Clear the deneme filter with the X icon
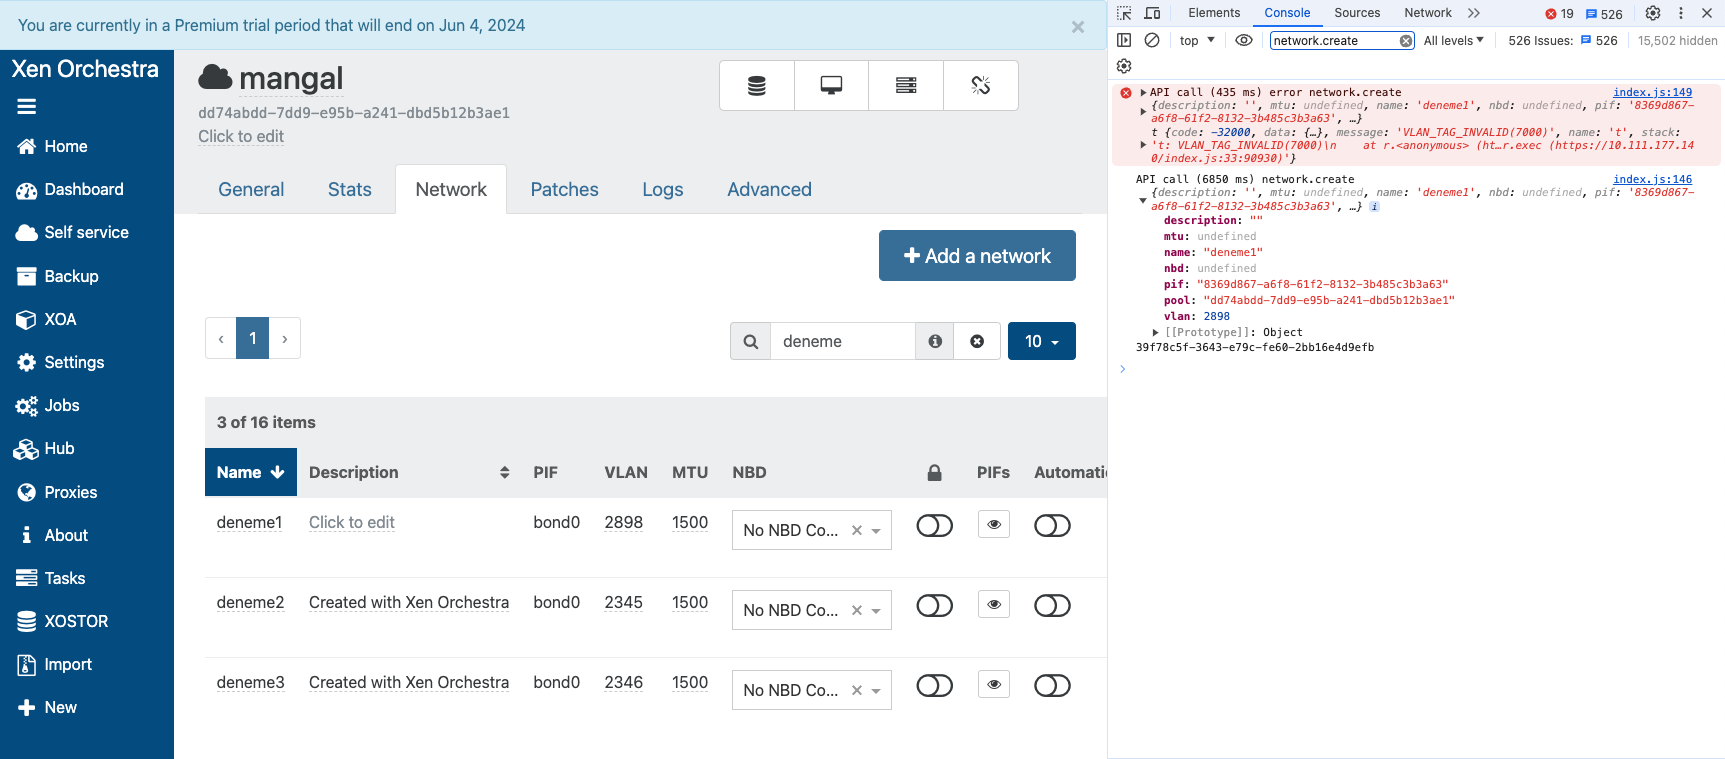 point(977,341)
